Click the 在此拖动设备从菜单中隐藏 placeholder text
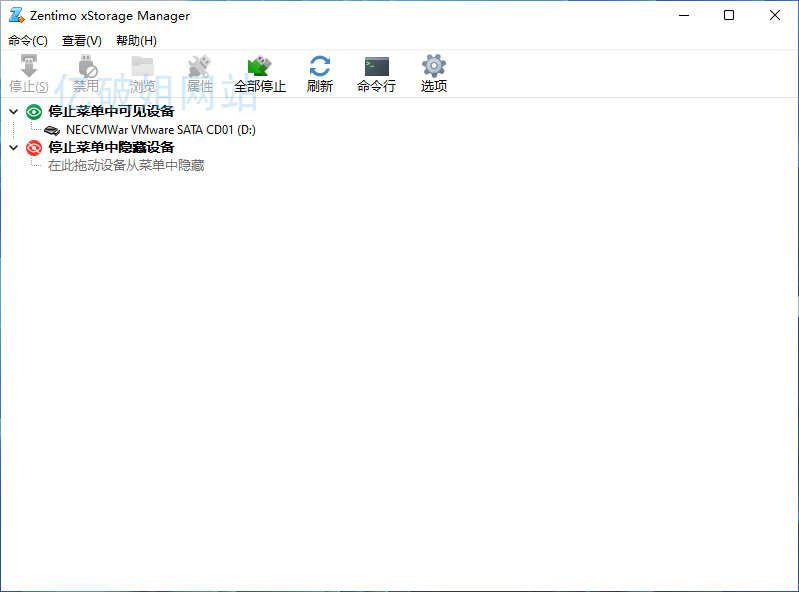799x592 pixels. pos(126,166)
